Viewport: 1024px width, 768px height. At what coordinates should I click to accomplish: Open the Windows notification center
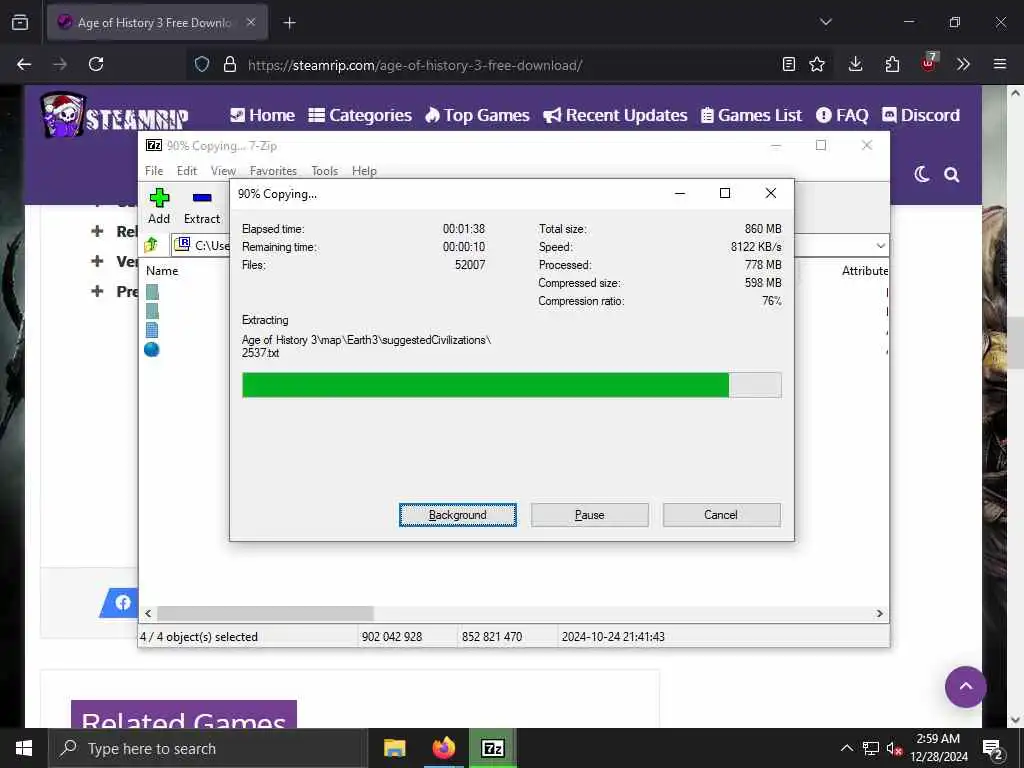(993, 748)
